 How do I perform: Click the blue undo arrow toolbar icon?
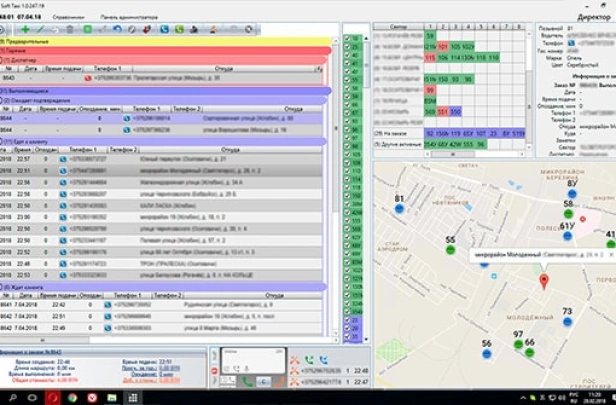(118, 30)
